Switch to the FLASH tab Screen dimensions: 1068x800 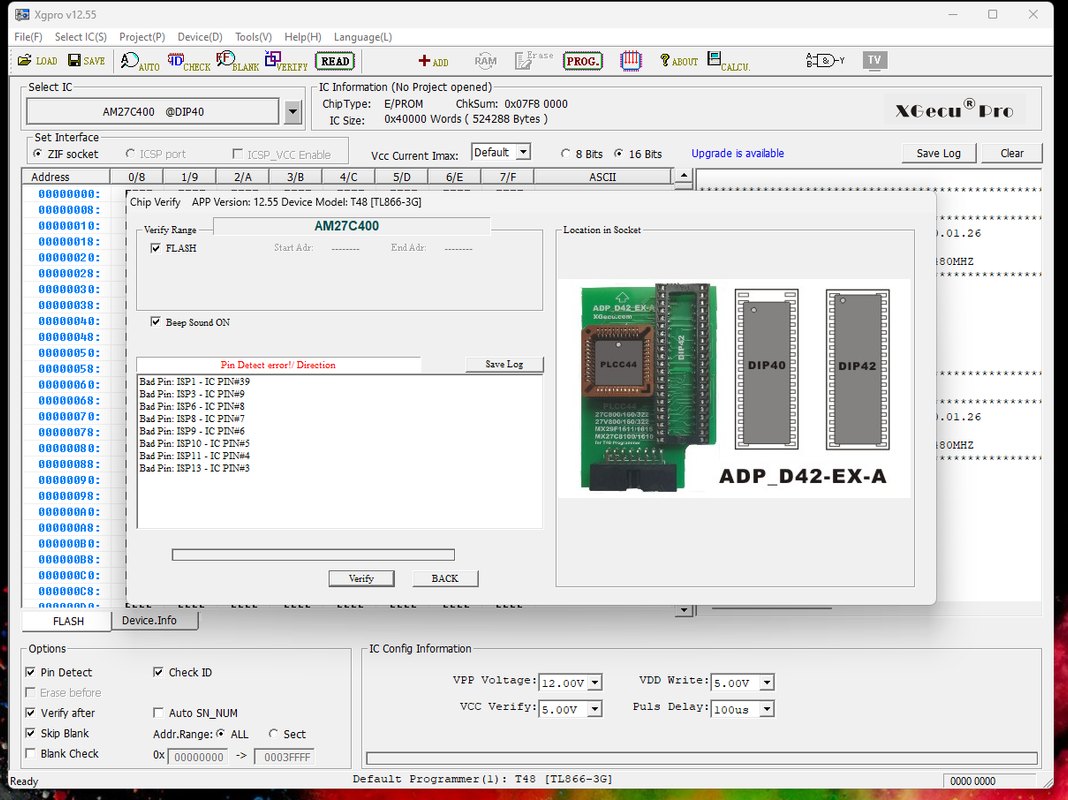[x=67, y=621]
